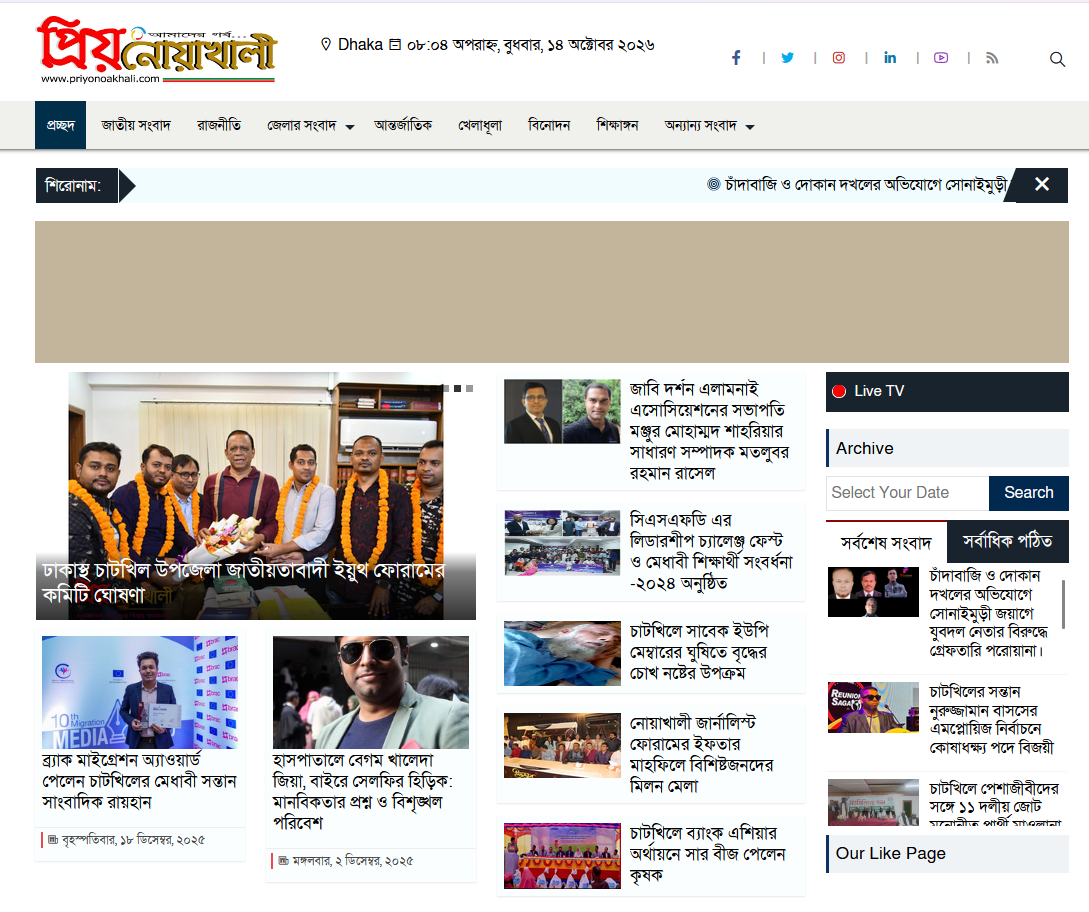Image resolution: width=1089 pixels, height=912 pixels.
Task: Click the calendar icon beside header date
Action: 395,44
